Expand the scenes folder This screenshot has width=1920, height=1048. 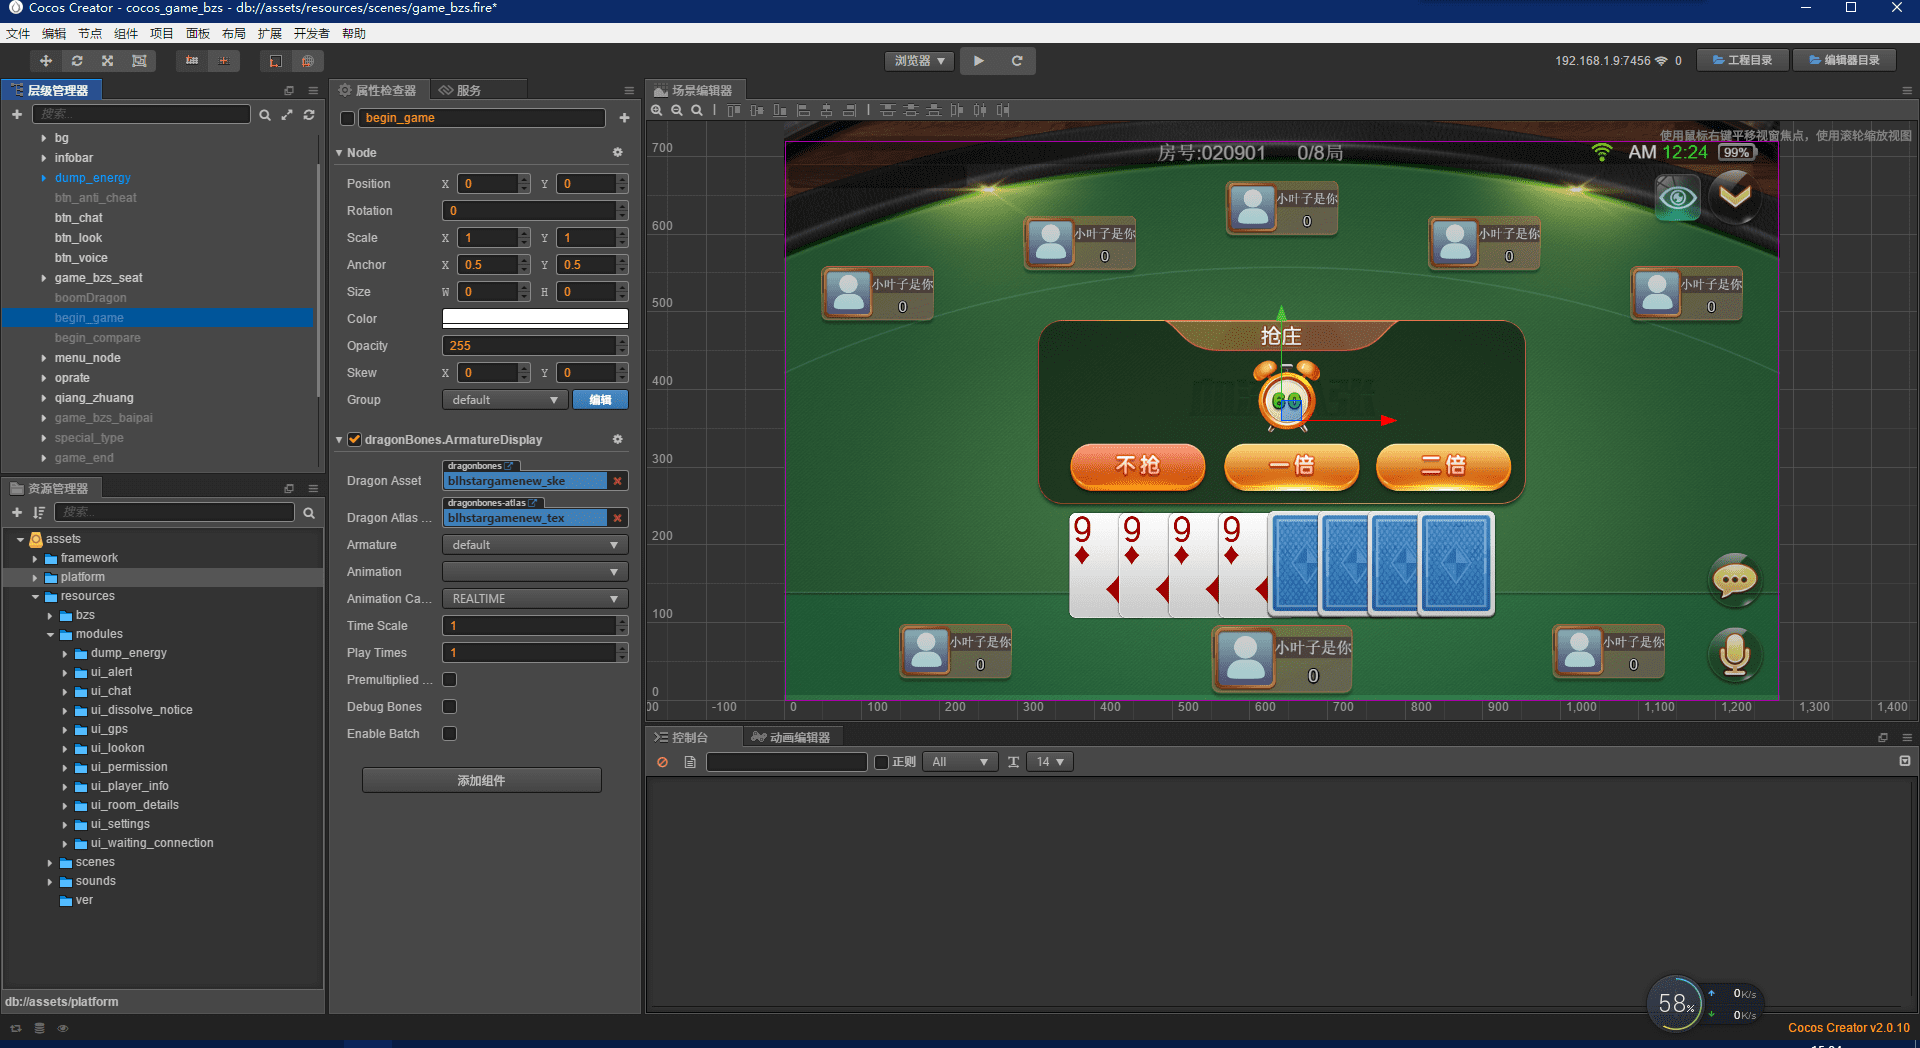(x=50, y=862)
